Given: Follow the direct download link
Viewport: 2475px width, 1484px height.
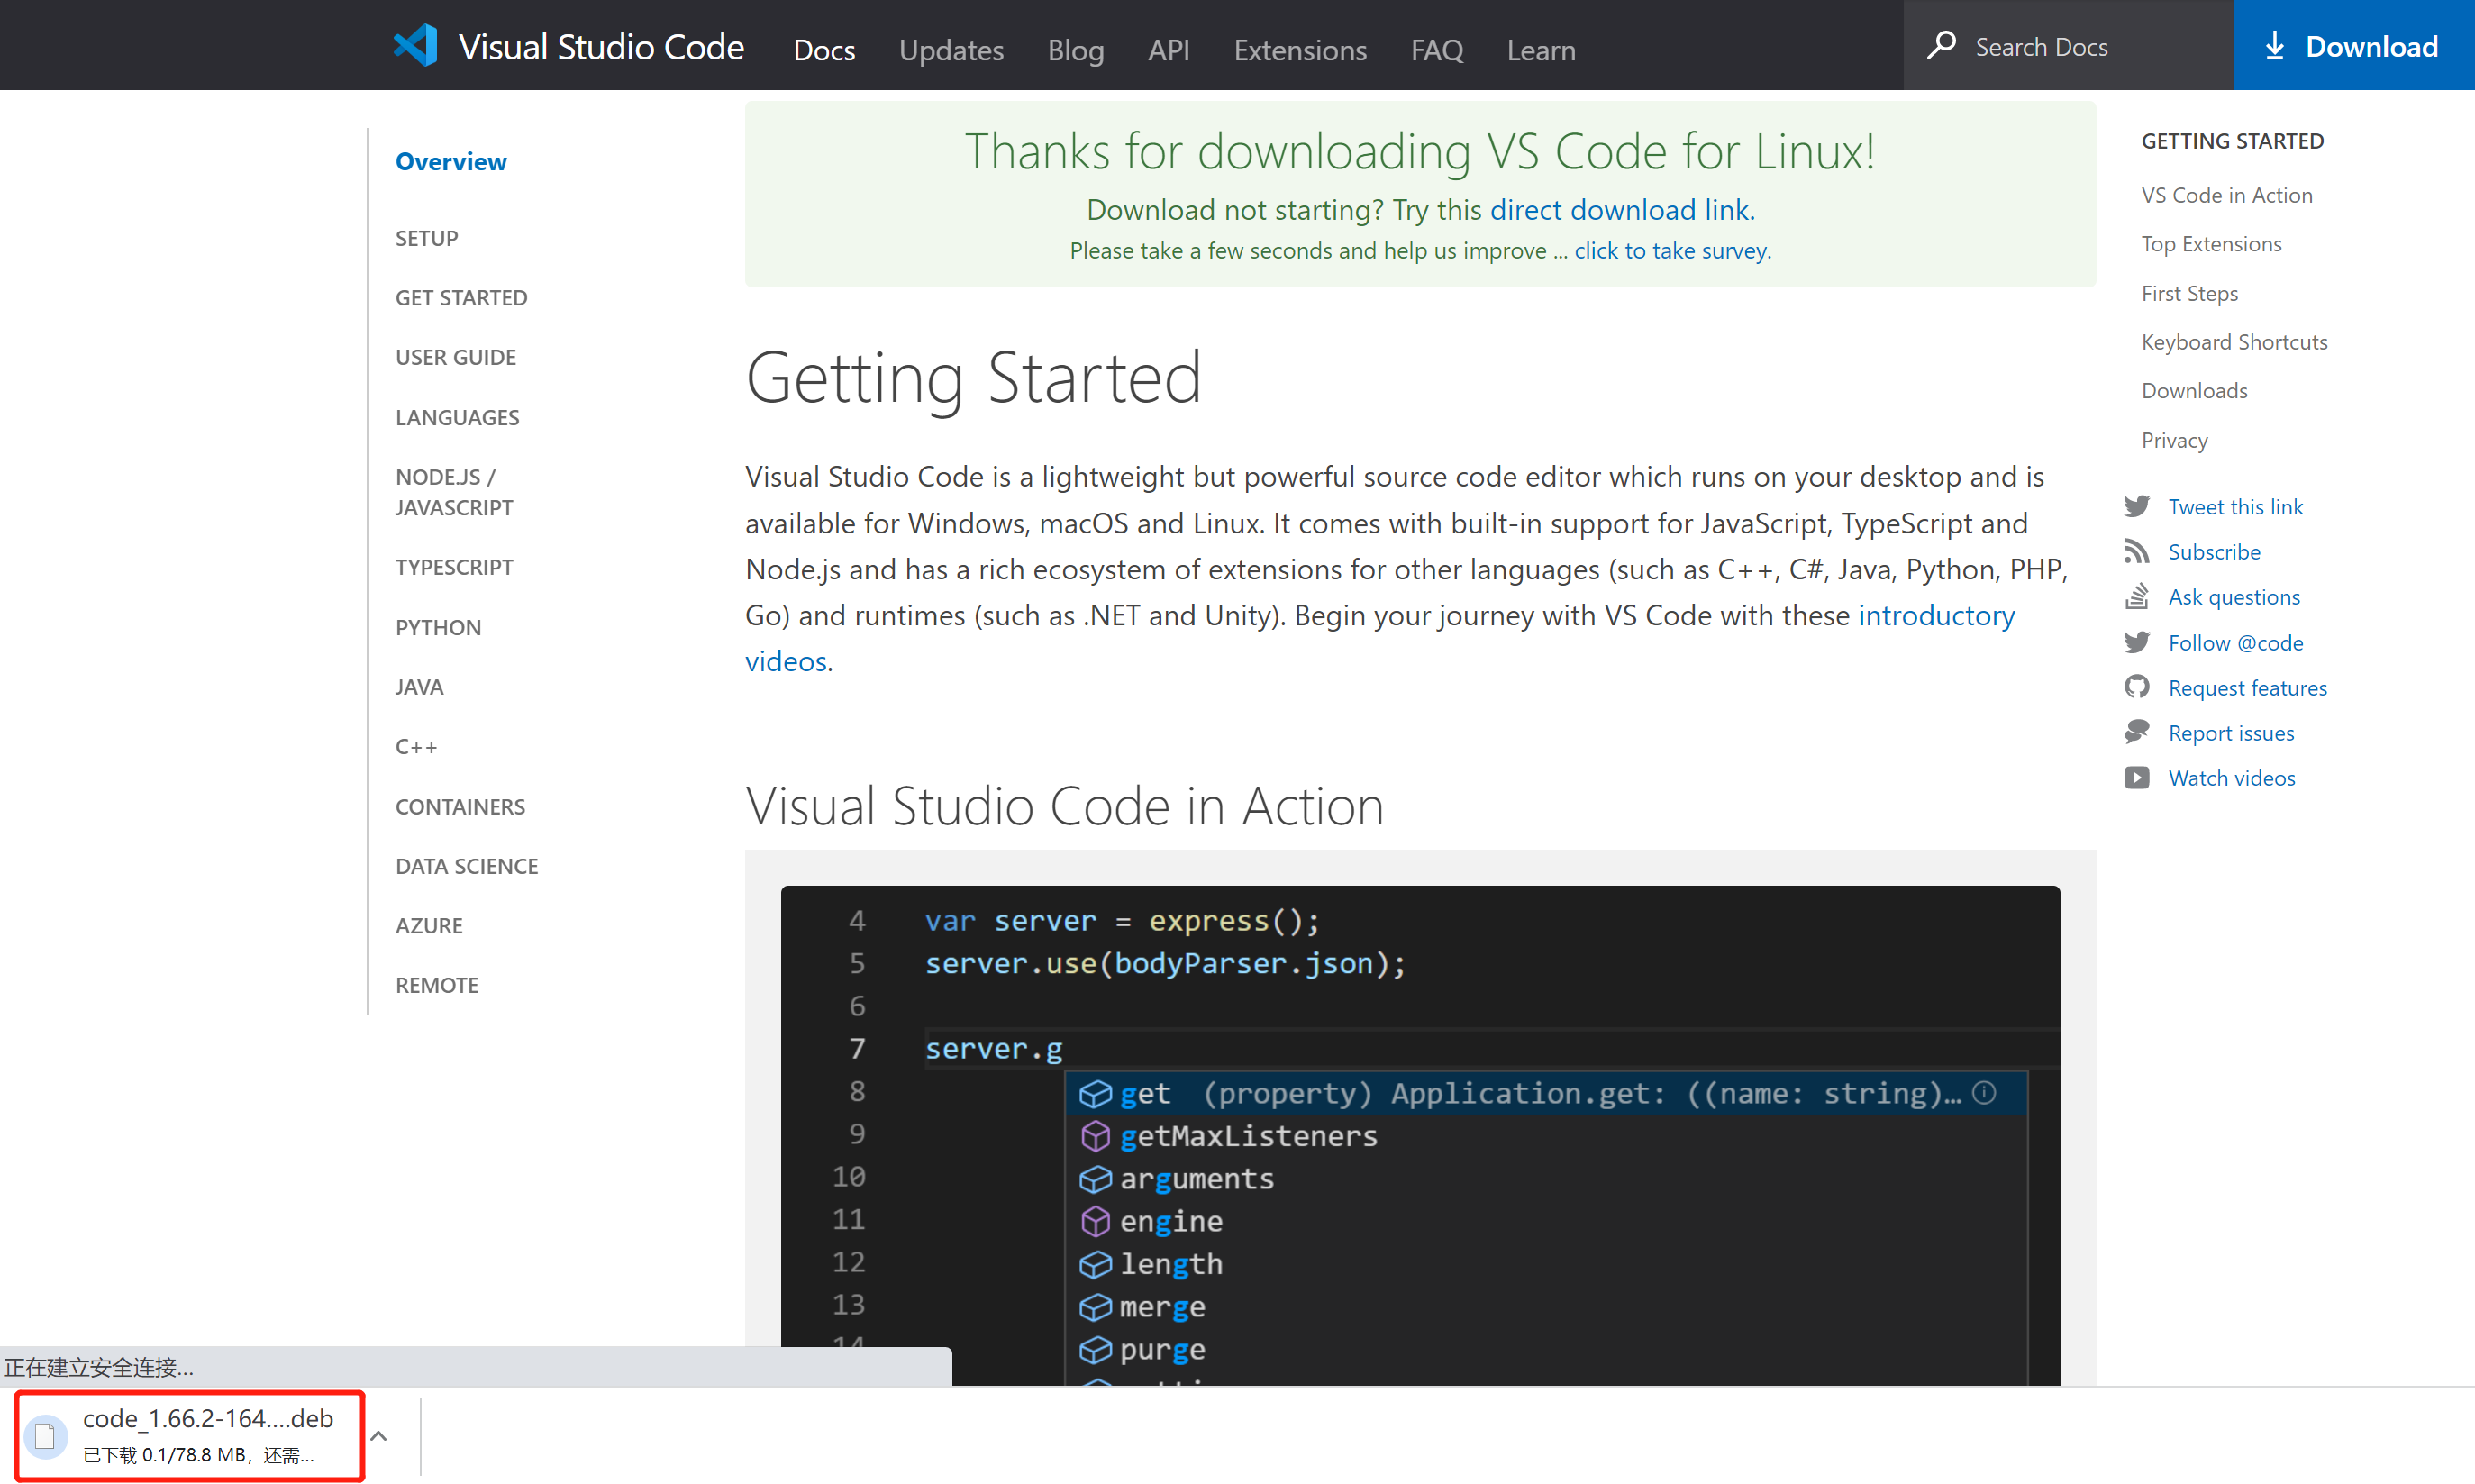Looking at the screenshot, I should point(1620,210).
